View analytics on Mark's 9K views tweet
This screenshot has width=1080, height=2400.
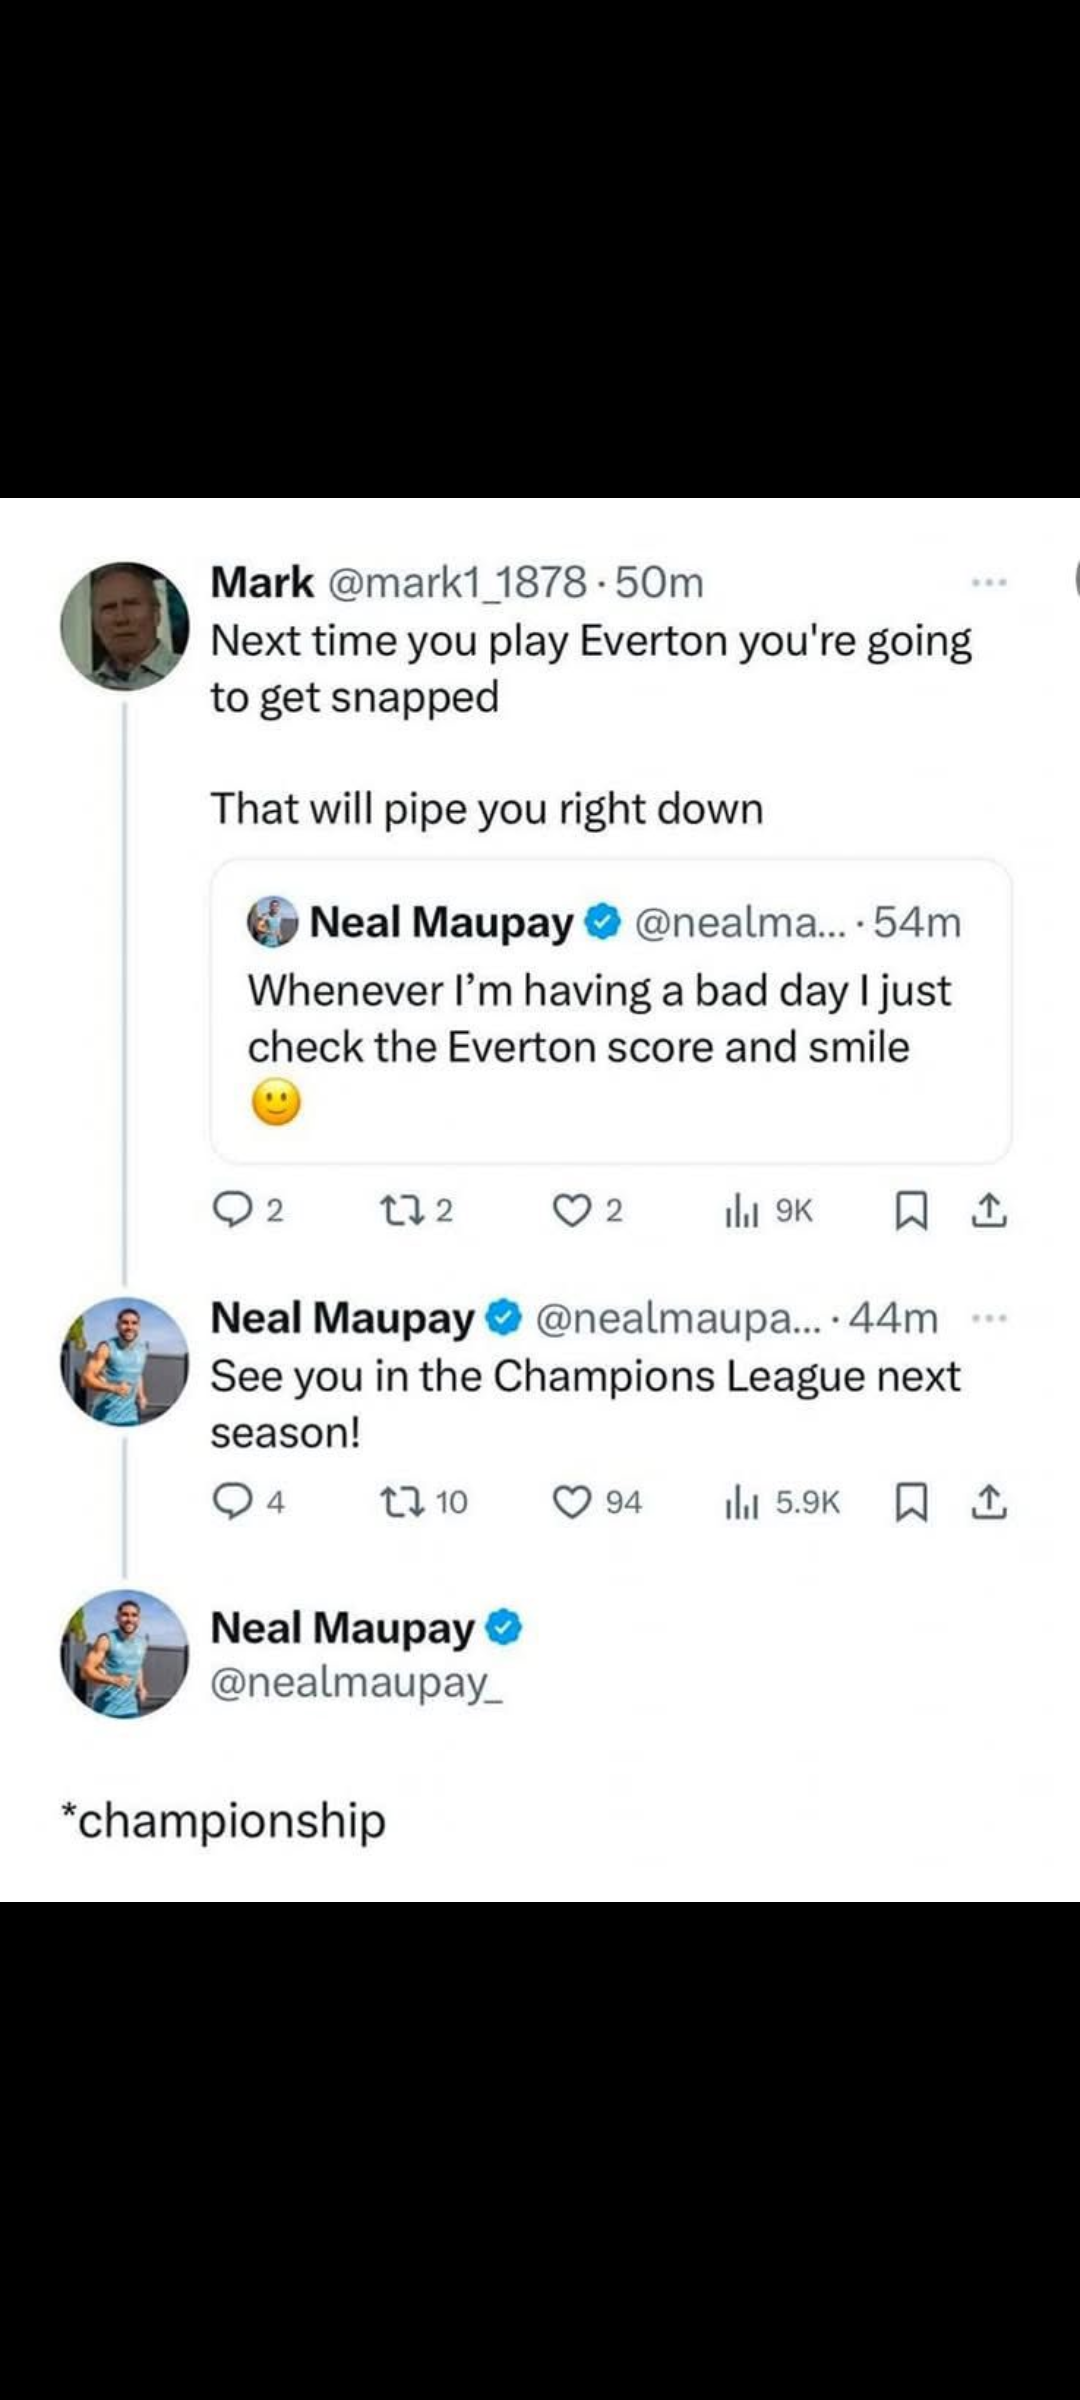click(742, 1212)
